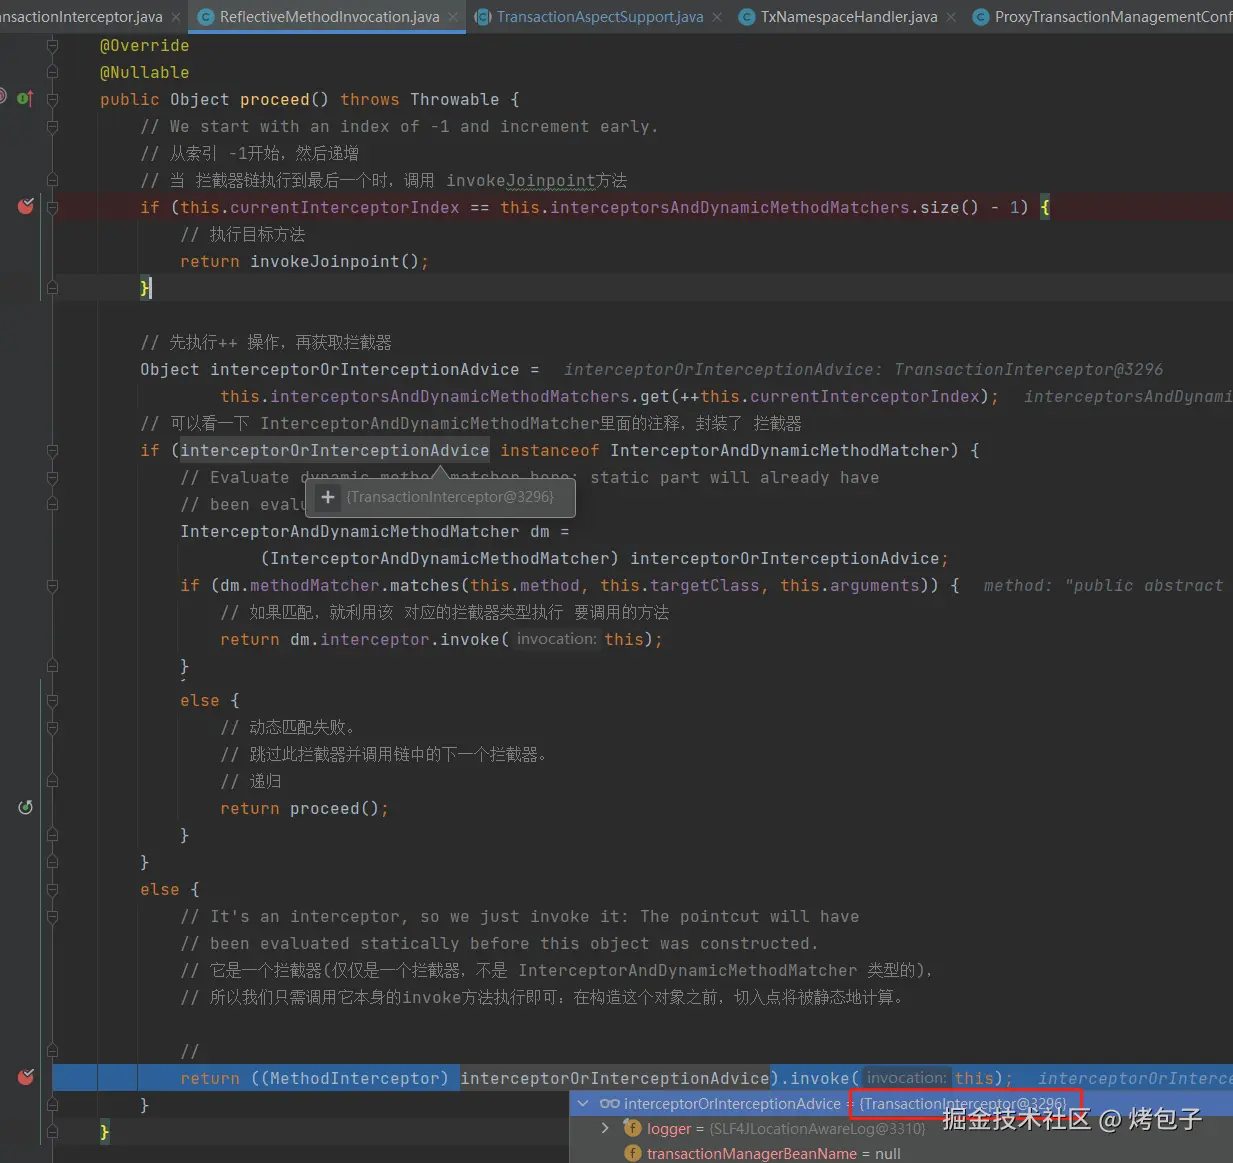Click {TransactionInterceptor@3296} value in debugger popup
The image size is (1233, 1163).
[963, 1104]
